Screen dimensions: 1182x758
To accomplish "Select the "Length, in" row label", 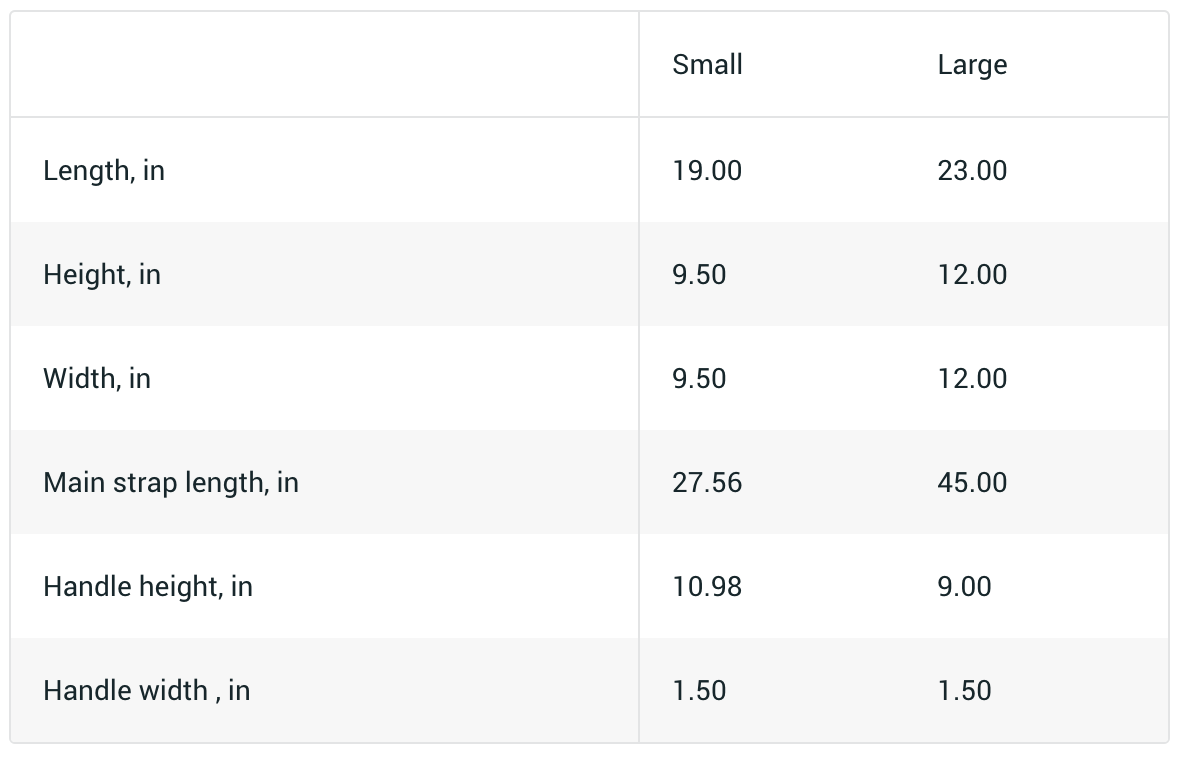I will point(104,171).
